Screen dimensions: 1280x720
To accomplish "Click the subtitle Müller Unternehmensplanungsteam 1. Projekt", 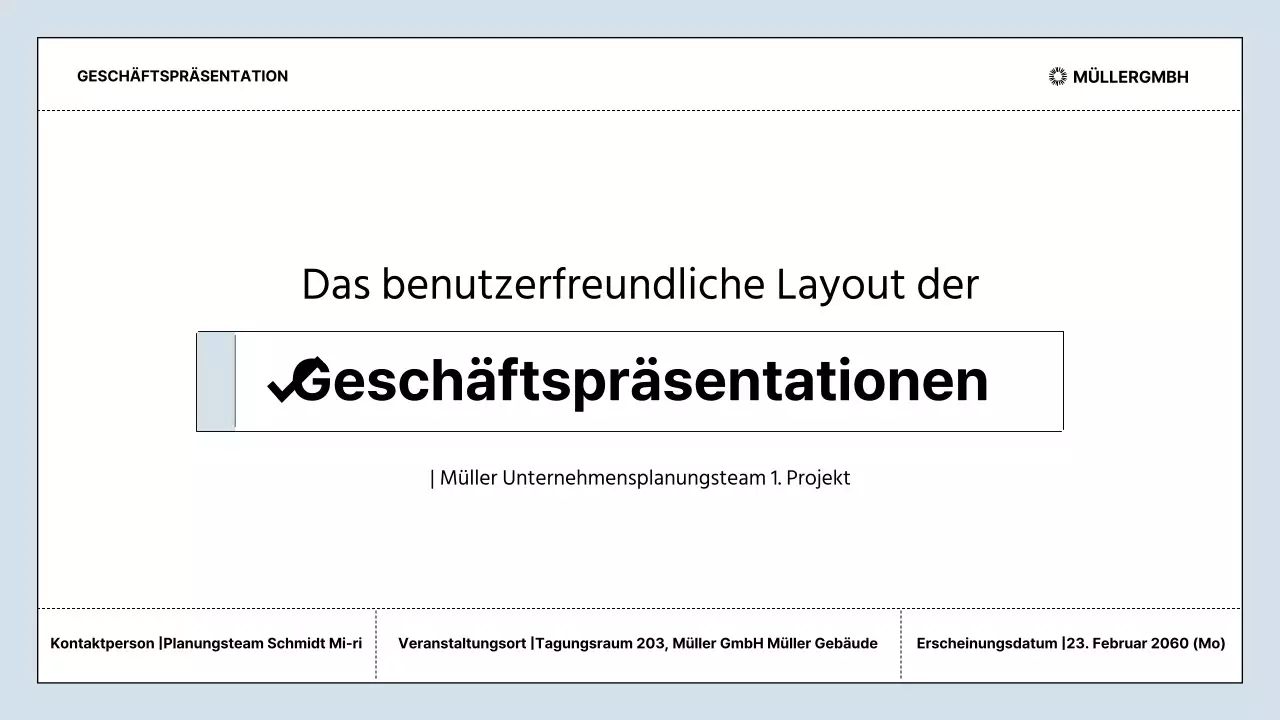I will [640, 478].
